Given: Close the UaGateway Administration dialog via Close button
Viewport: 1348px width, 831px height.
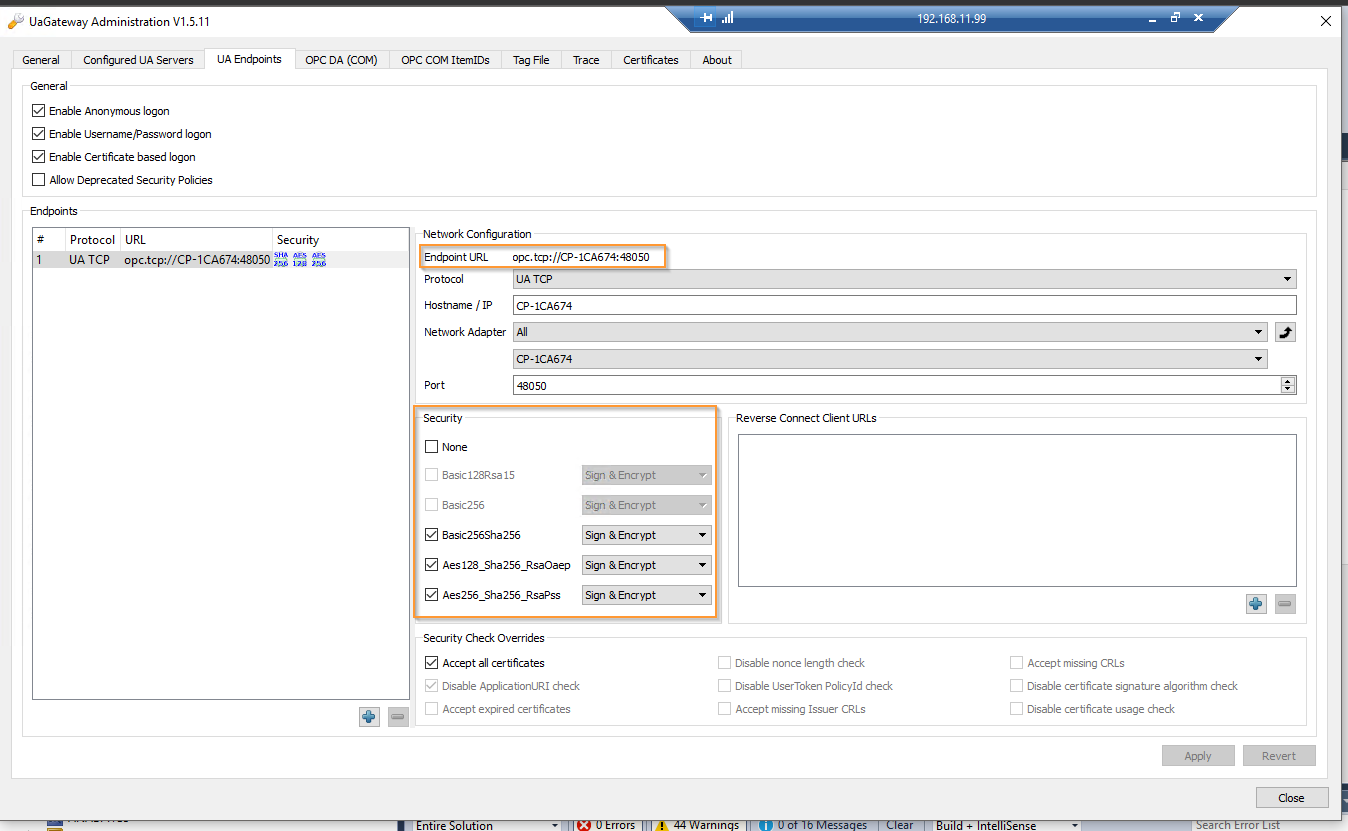Looking at the screenshot, I should click(1292, 797).
